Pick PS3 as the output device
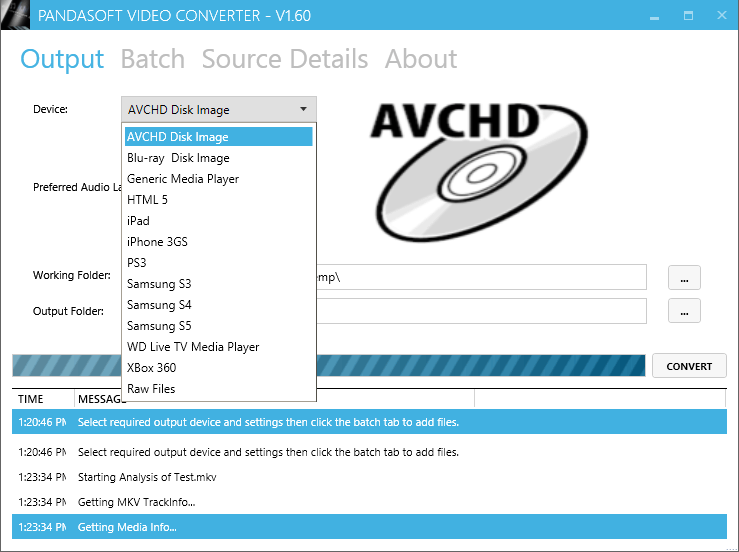Image resolution: width=739 pixels, height=552 pixels. click(x=219, y=263)
